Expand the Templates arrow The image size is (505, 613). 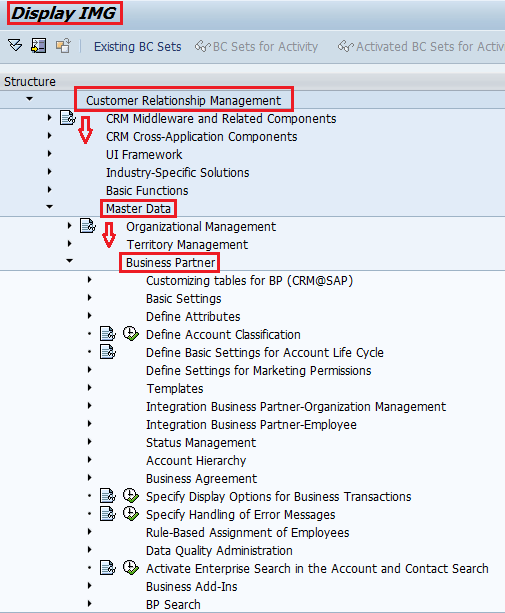tap(90, 387)
